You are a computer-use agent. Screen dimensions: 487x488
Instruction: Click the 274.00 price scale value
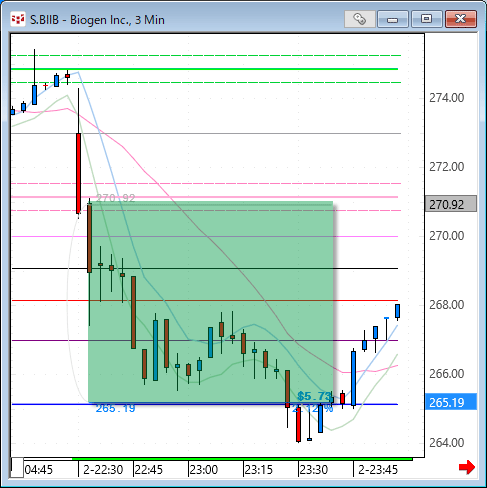pyautogui.click(x=446, y=98)
